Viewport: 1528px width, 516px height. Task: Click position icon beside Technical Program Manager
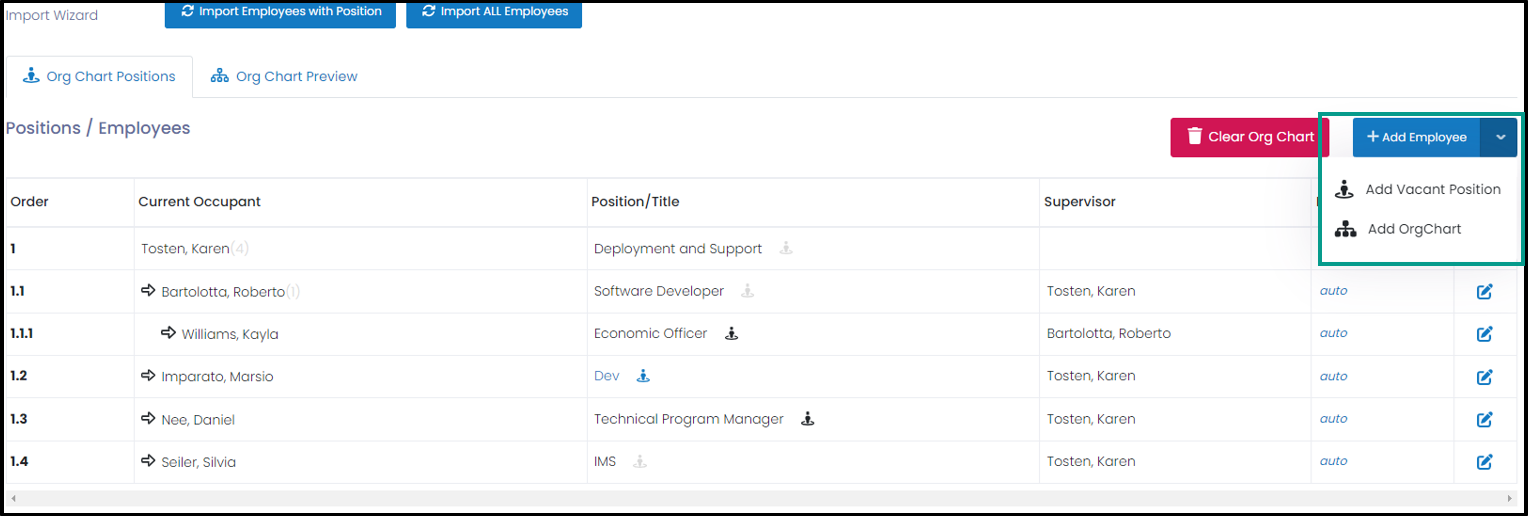tap(808, 419)
